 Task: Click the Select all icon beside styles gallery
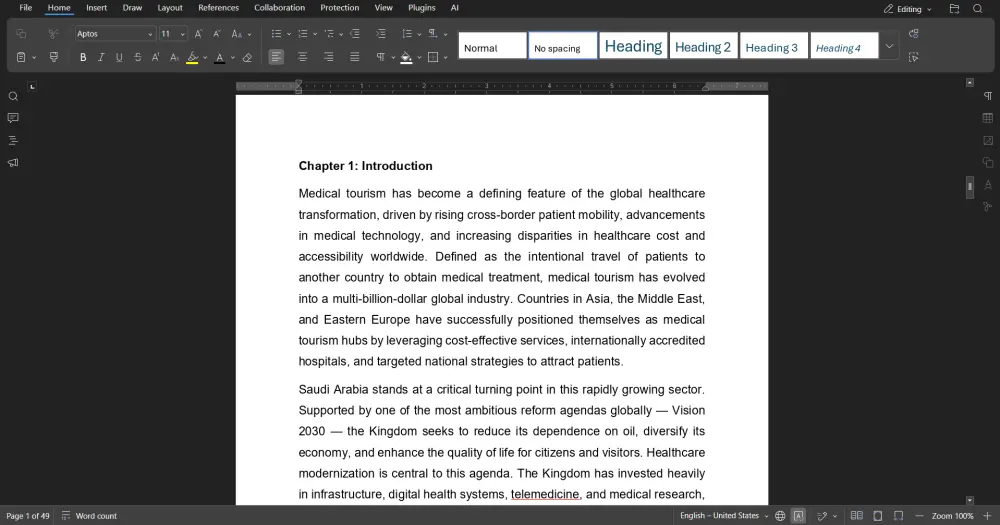[914, 57]
